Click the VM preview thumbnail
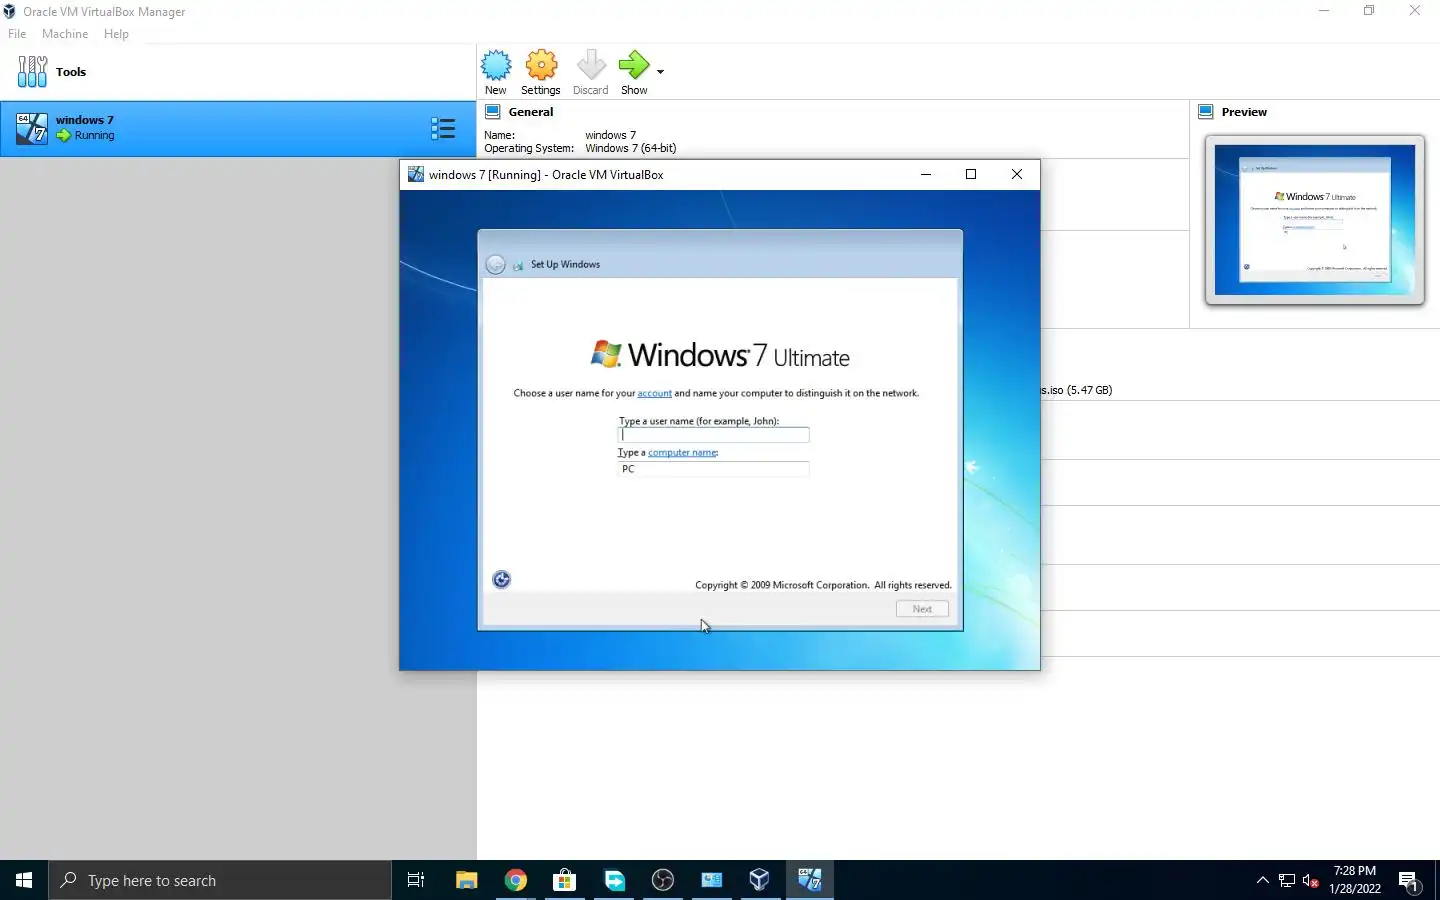The width and height of the screenshot is (1440, 900). [1315, 220]
